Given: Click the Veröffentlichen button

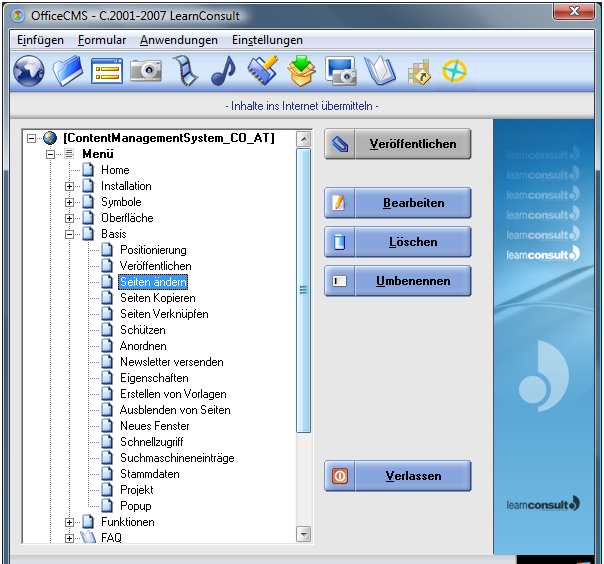Looking at the screenshot, I should click(x=398, y=144).
